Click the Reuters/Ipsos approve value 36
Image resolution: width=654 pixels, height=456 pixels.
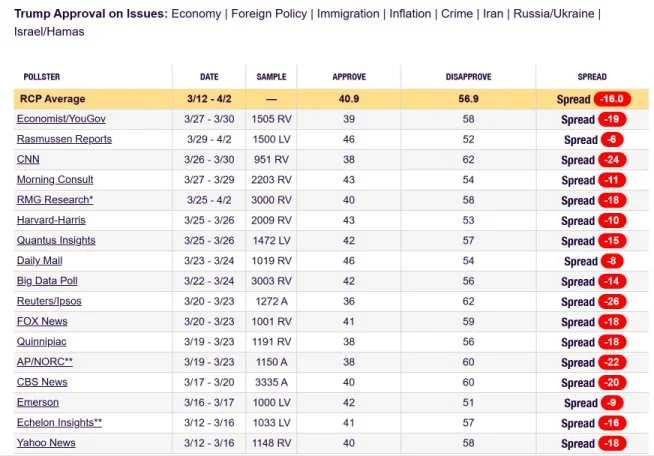[x=349, y=301]
